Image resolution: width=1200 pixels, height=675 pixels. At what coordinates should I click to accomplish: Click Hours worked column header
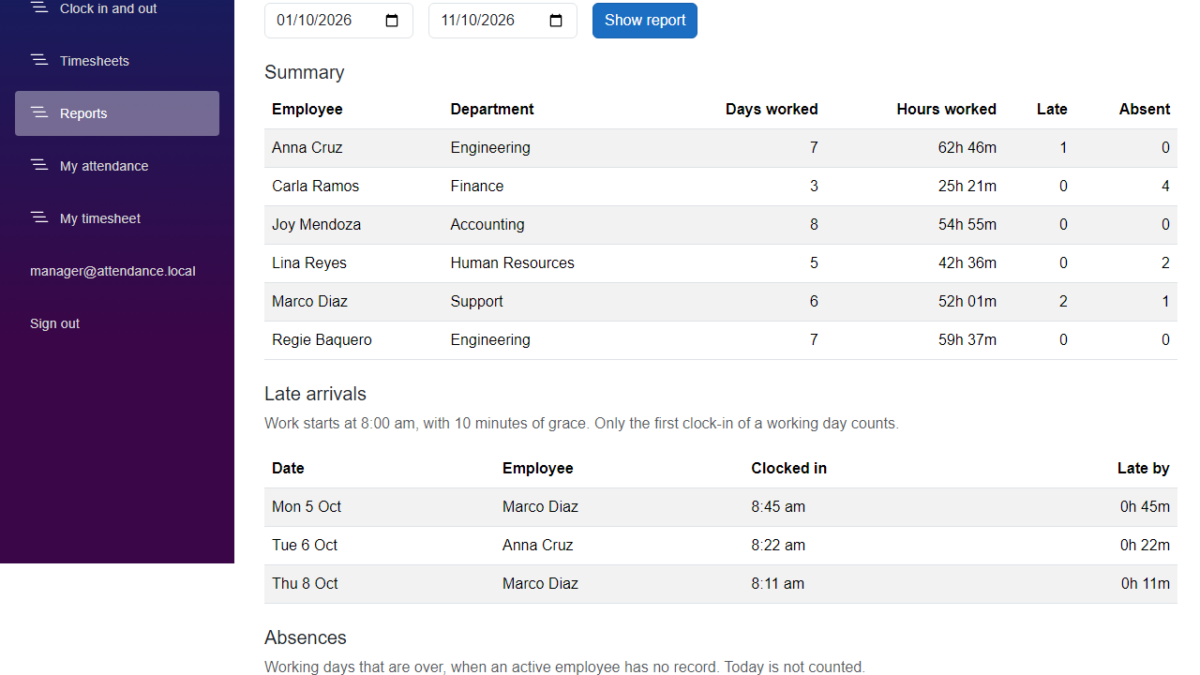[946, 109]
